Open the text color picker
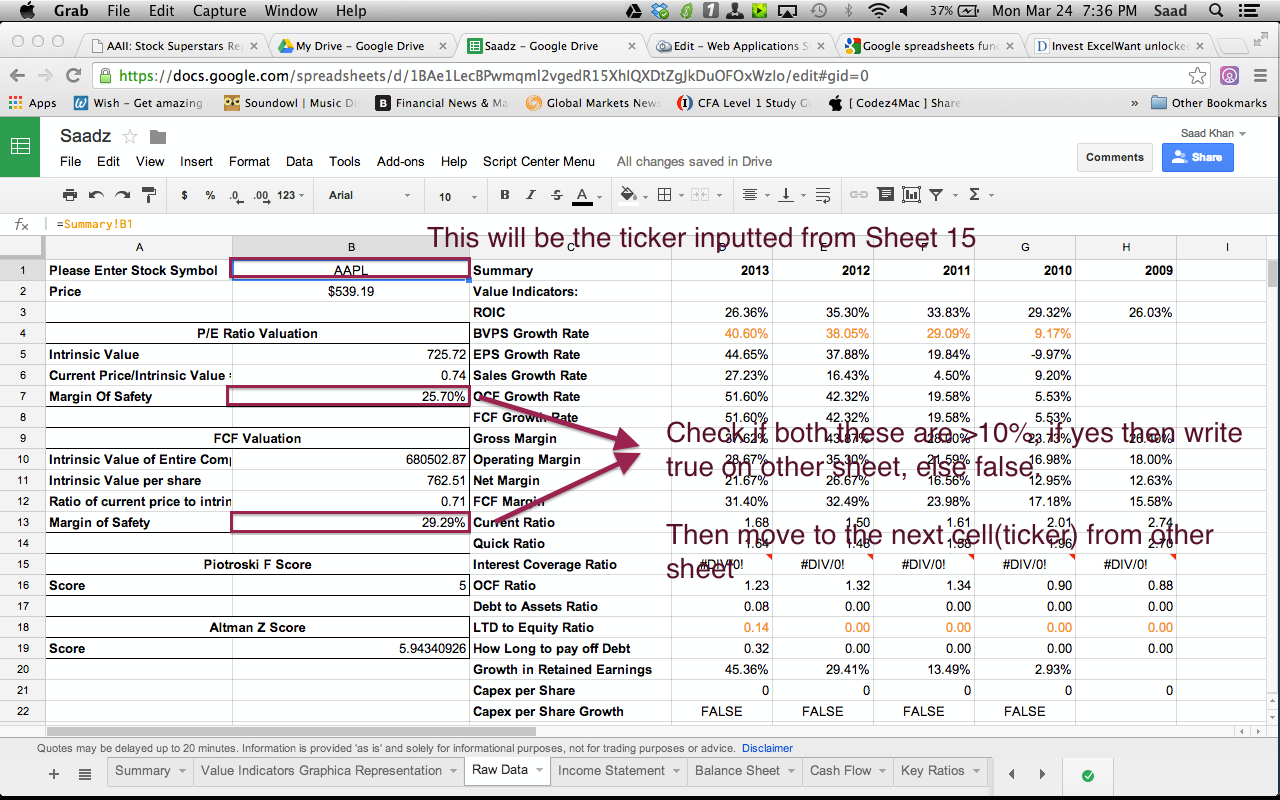The height and width of the screenshot is (800, 1280). click(582, 194)
